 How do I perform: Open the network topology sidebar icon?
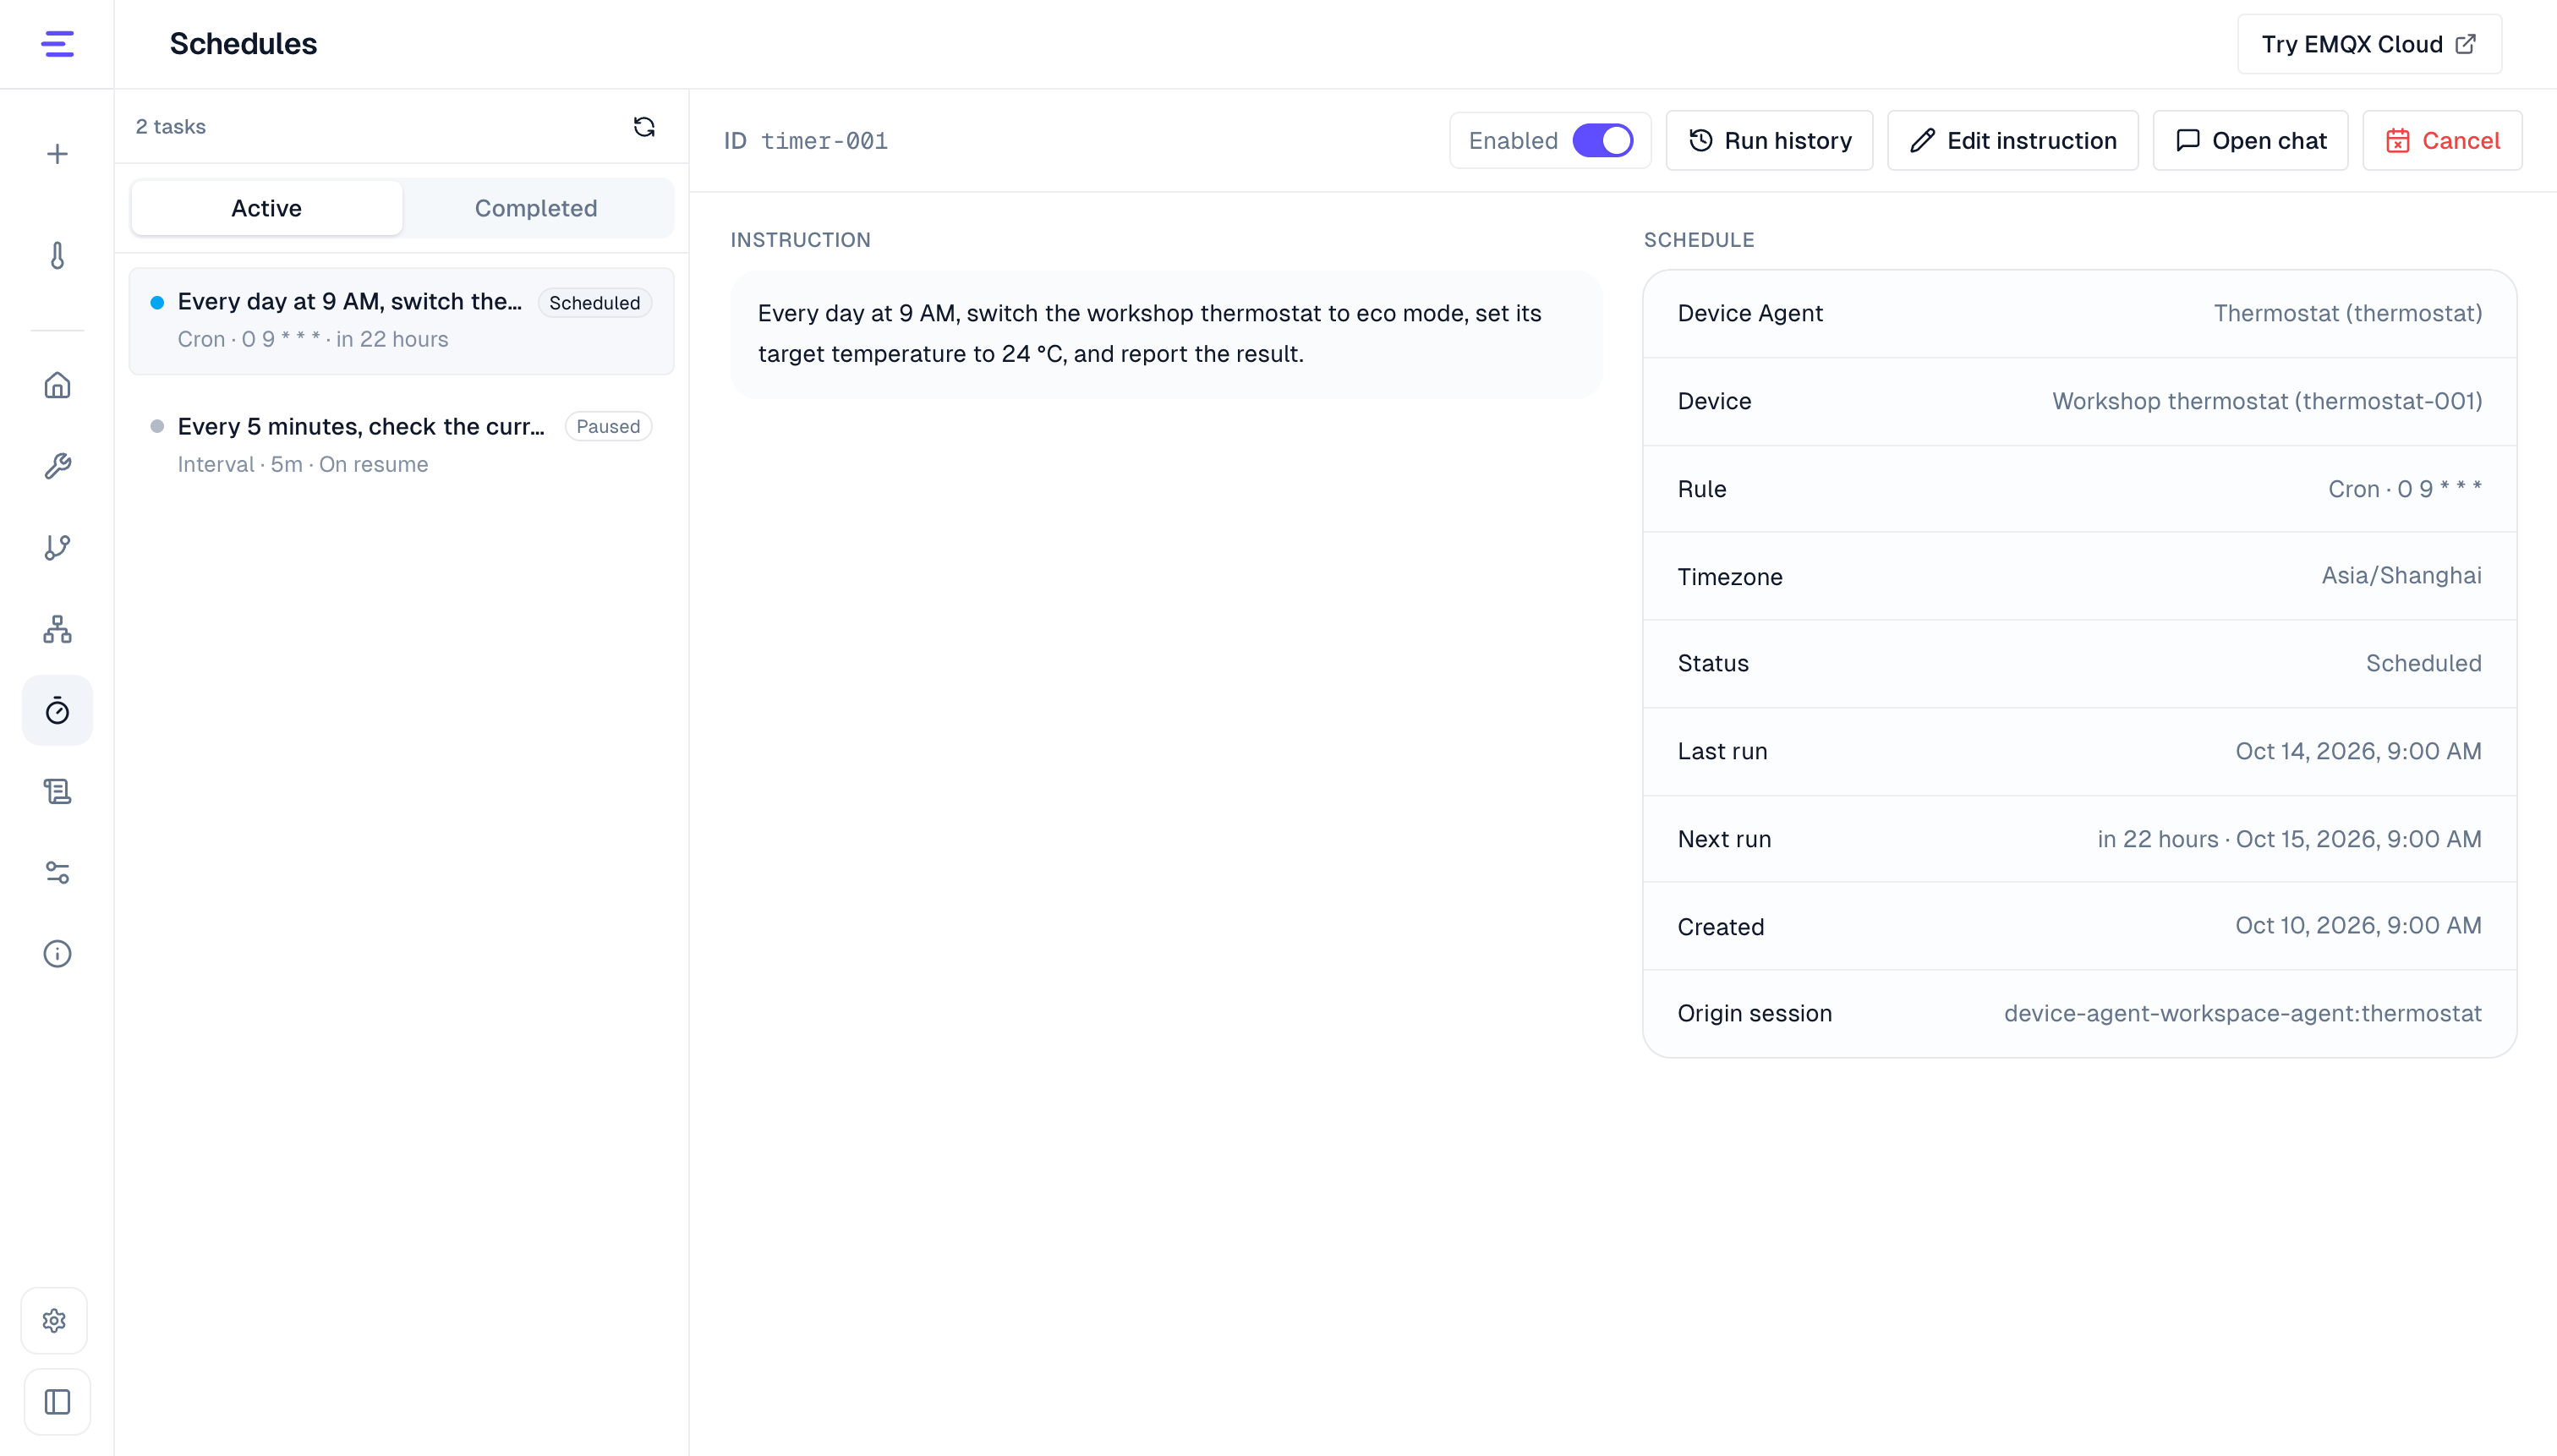57,629
